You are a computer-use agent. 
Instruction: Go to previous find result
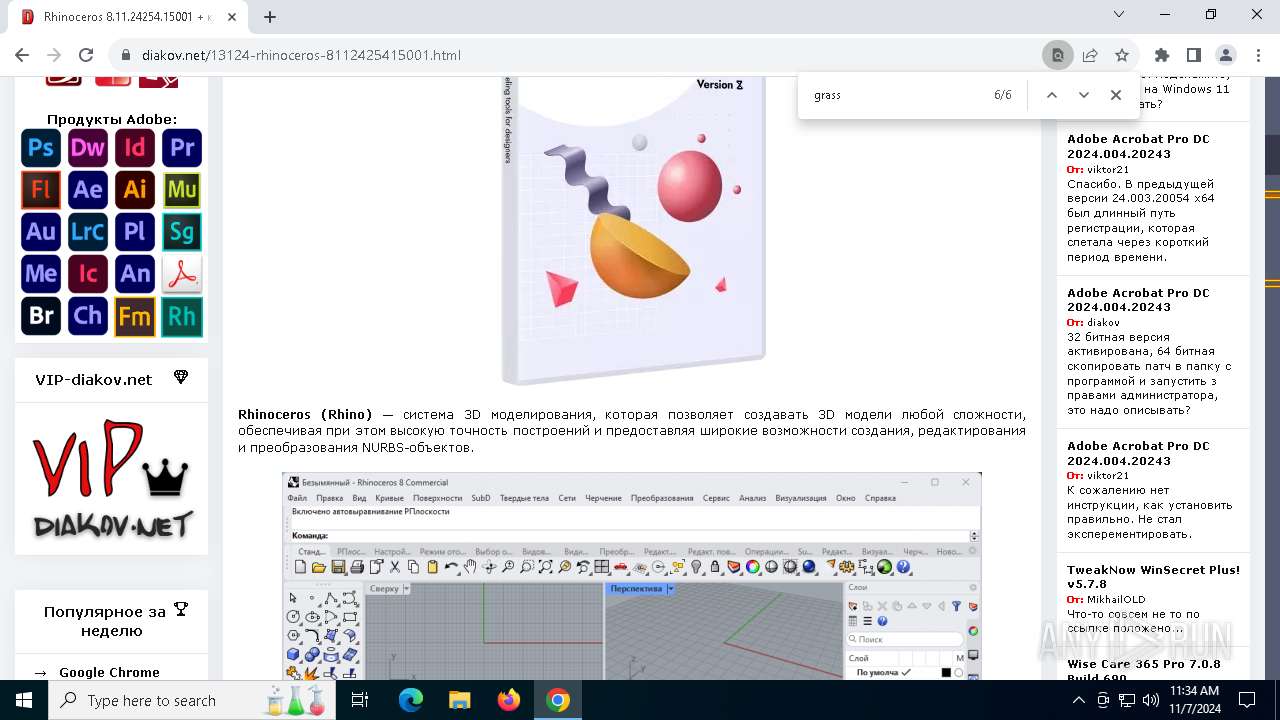tap(1052, 95)
